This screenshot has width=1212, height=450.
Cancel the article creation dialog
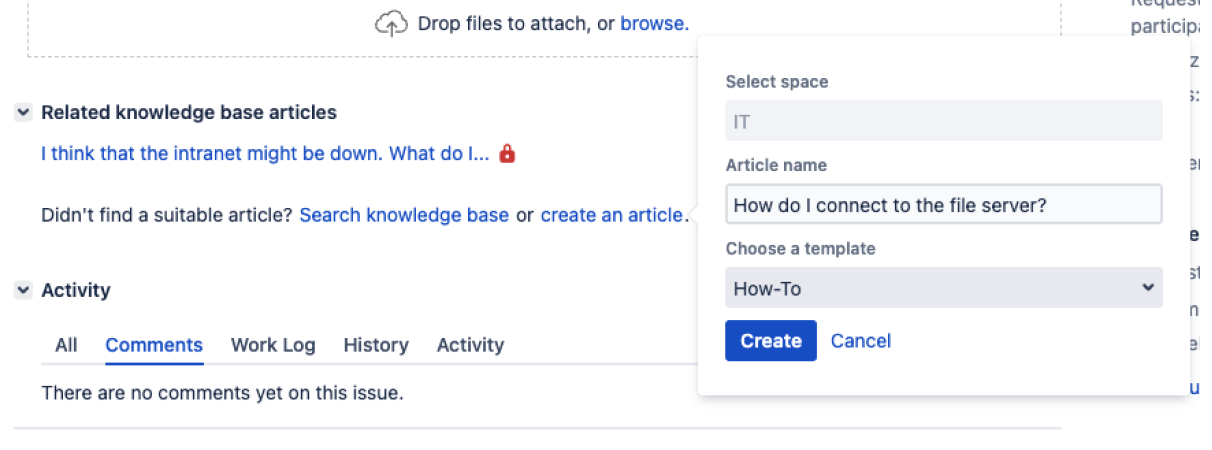tap(860, 341)
